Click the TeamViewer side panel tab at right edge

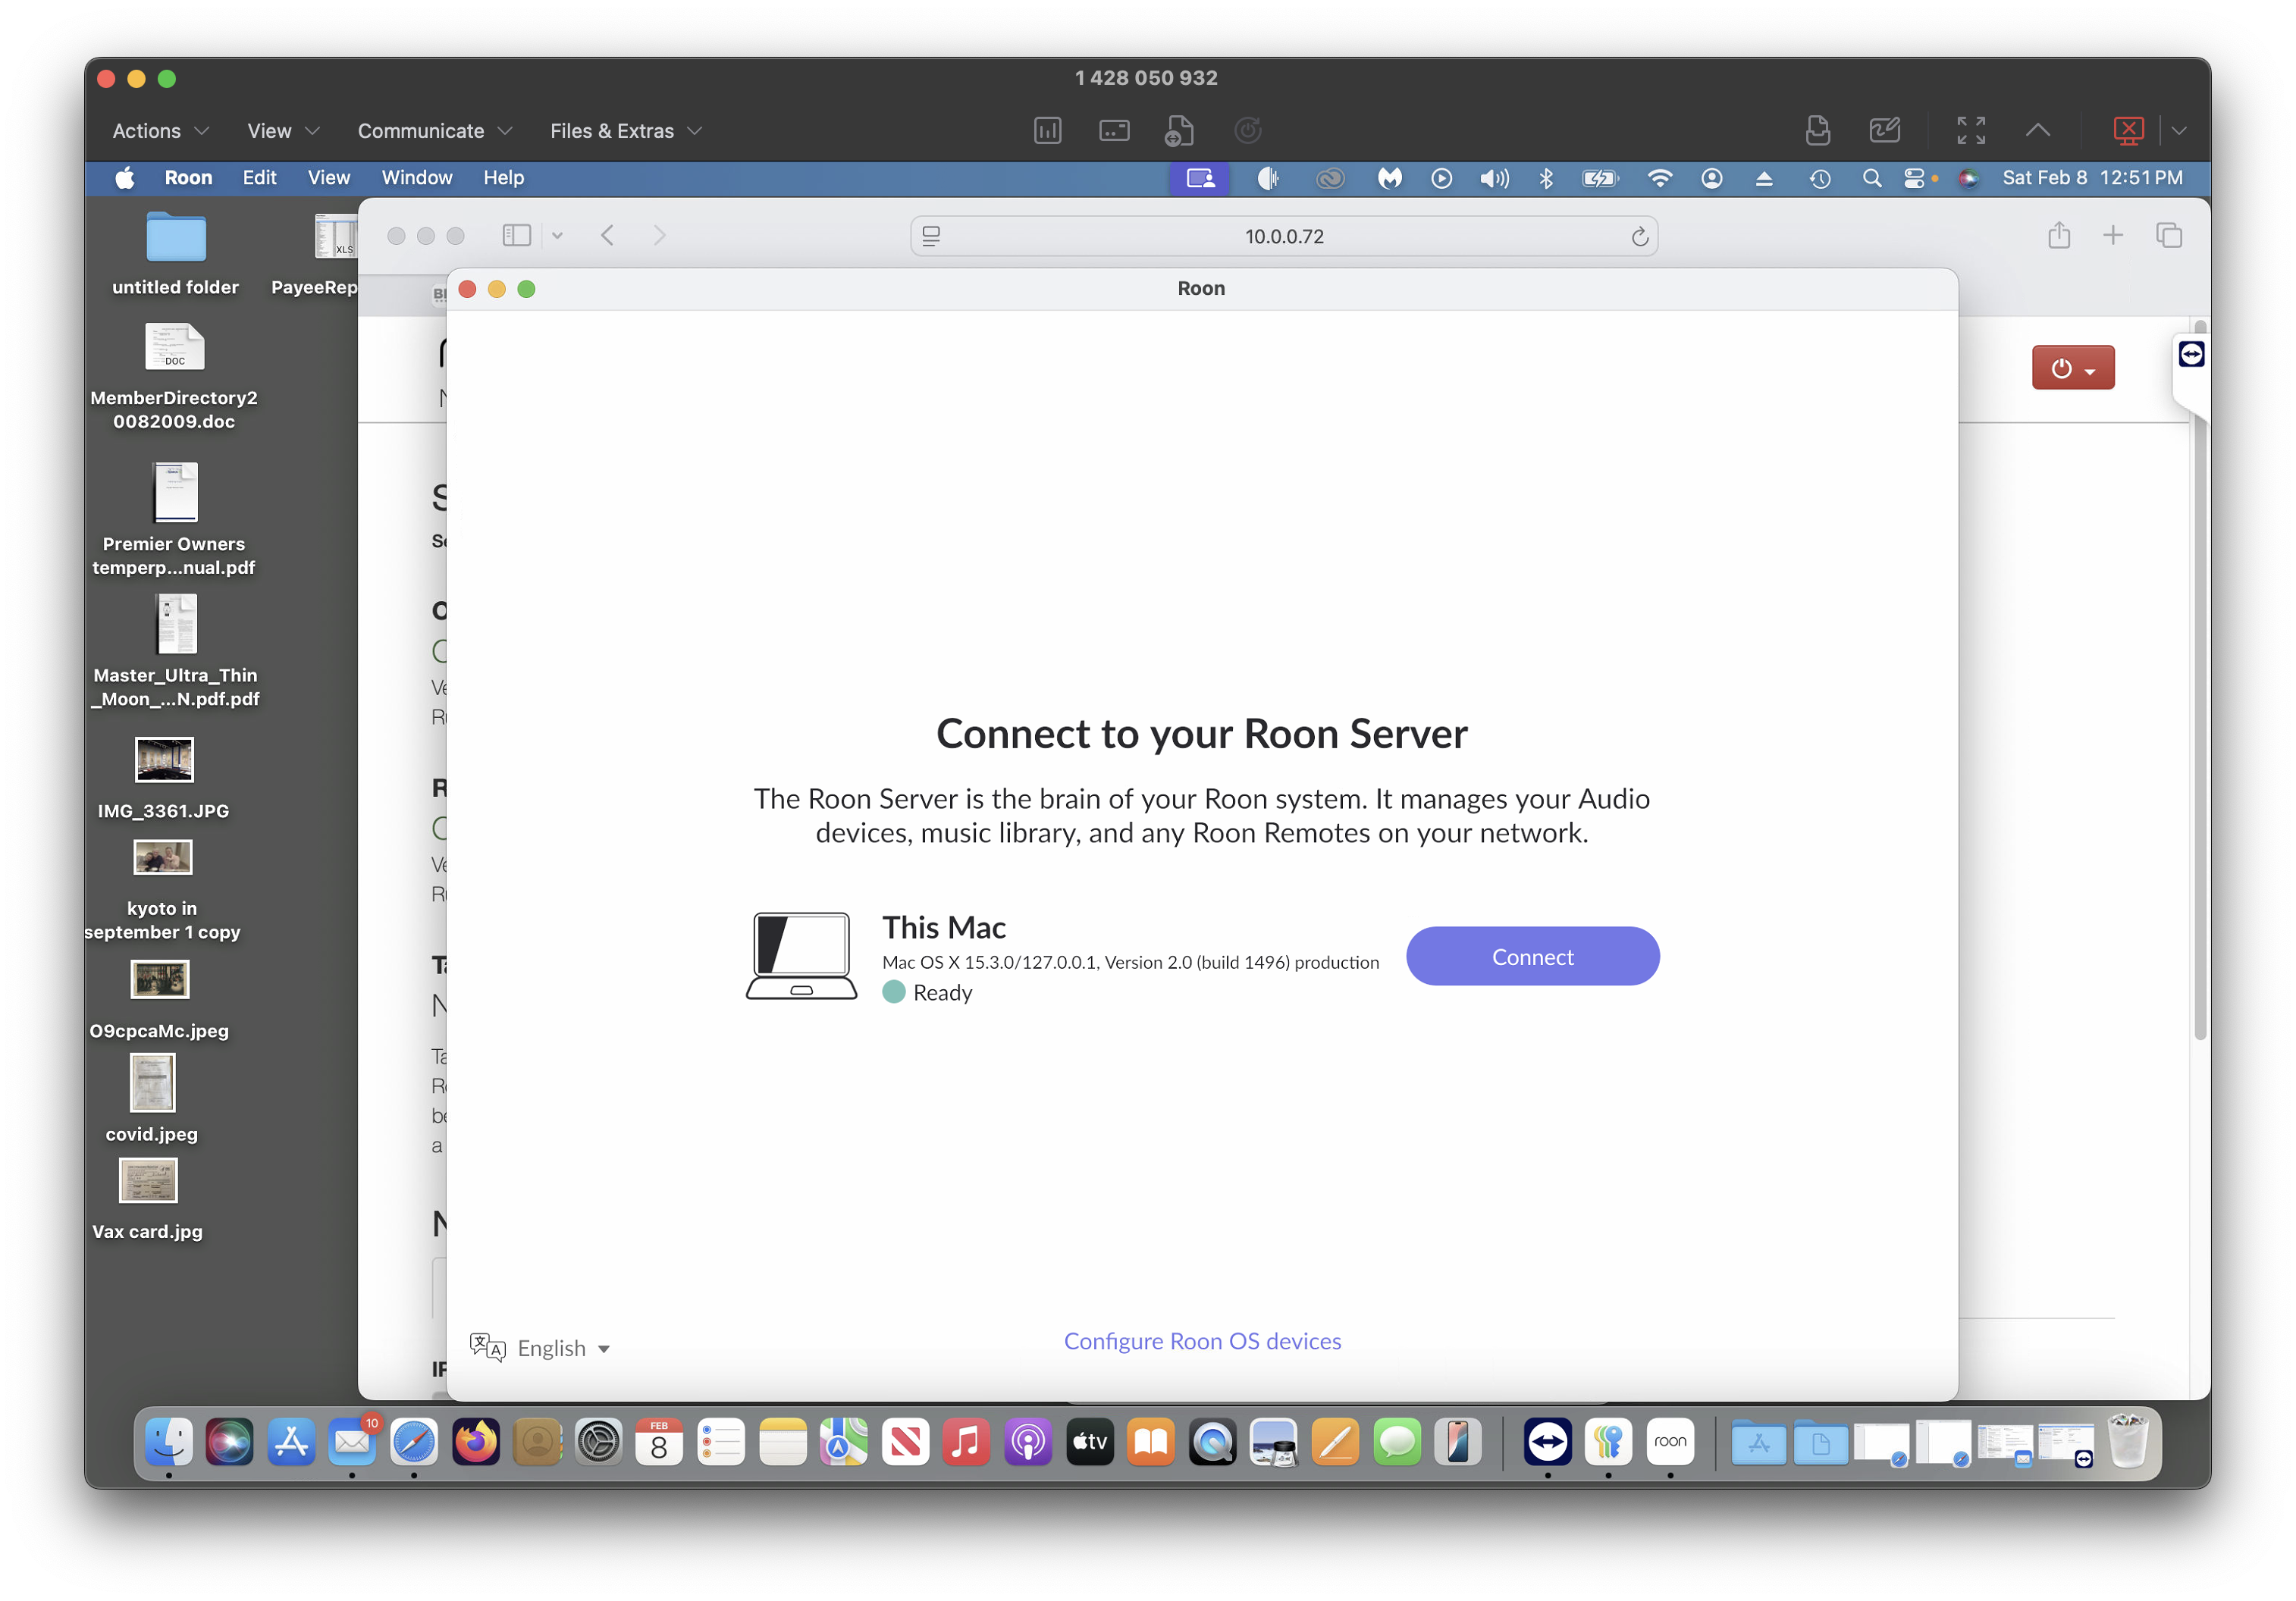tap(2190, 356)
